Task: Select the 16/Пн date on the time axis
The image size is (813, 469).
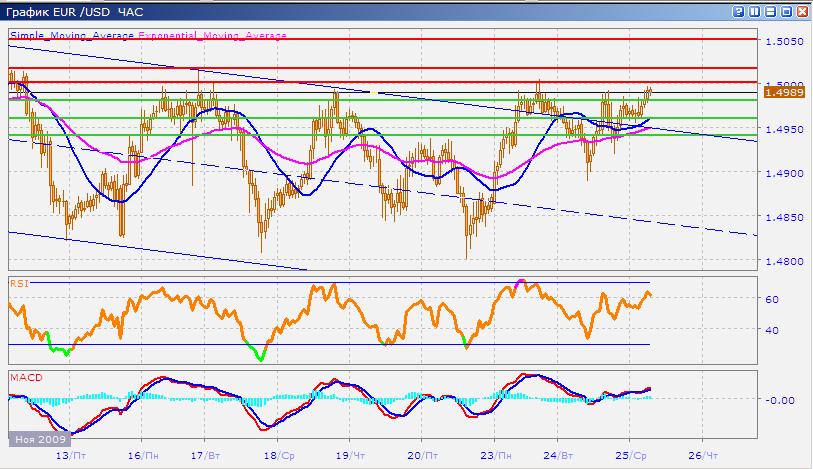Action: [143, 455]
